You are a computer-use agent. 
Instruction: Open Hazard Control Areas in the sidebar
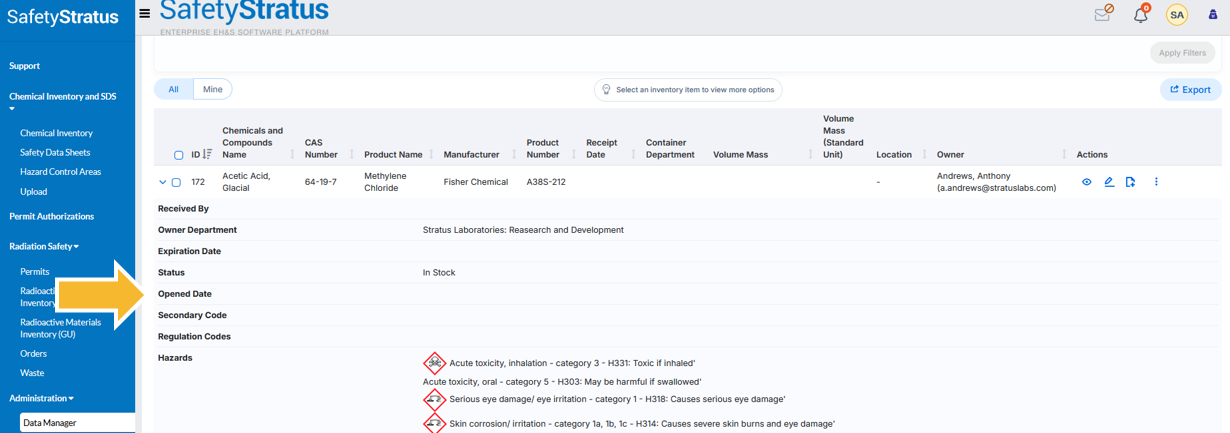coord(60,172)
